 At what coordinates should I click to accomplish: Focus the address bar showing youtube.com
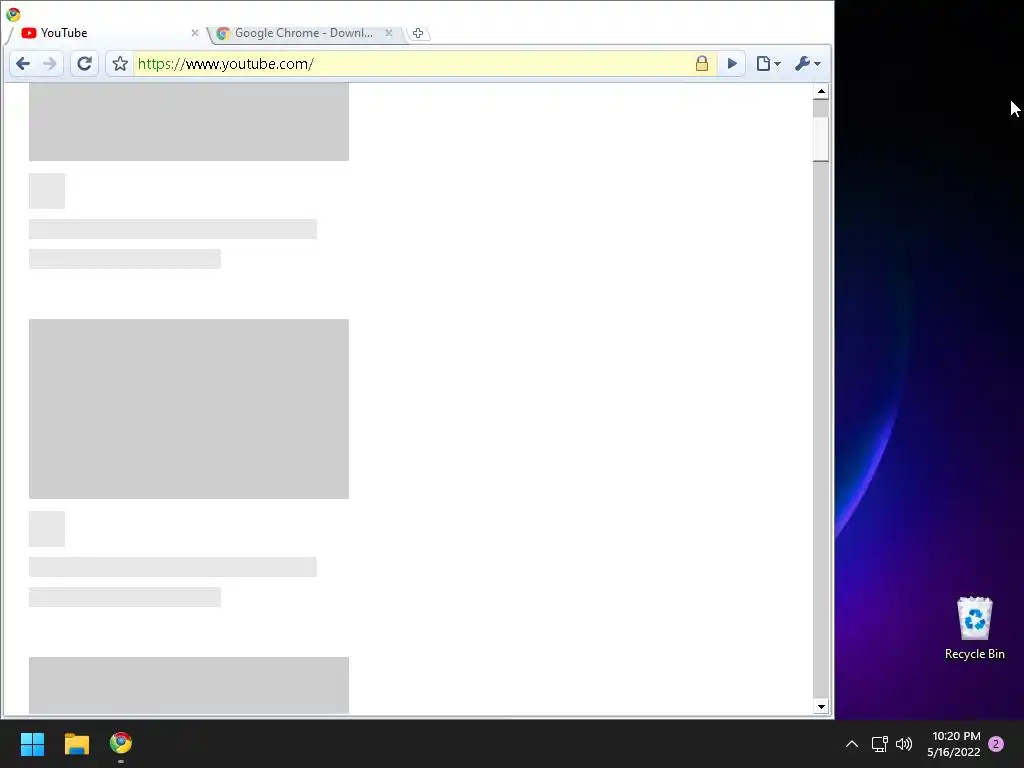point(411,63)
